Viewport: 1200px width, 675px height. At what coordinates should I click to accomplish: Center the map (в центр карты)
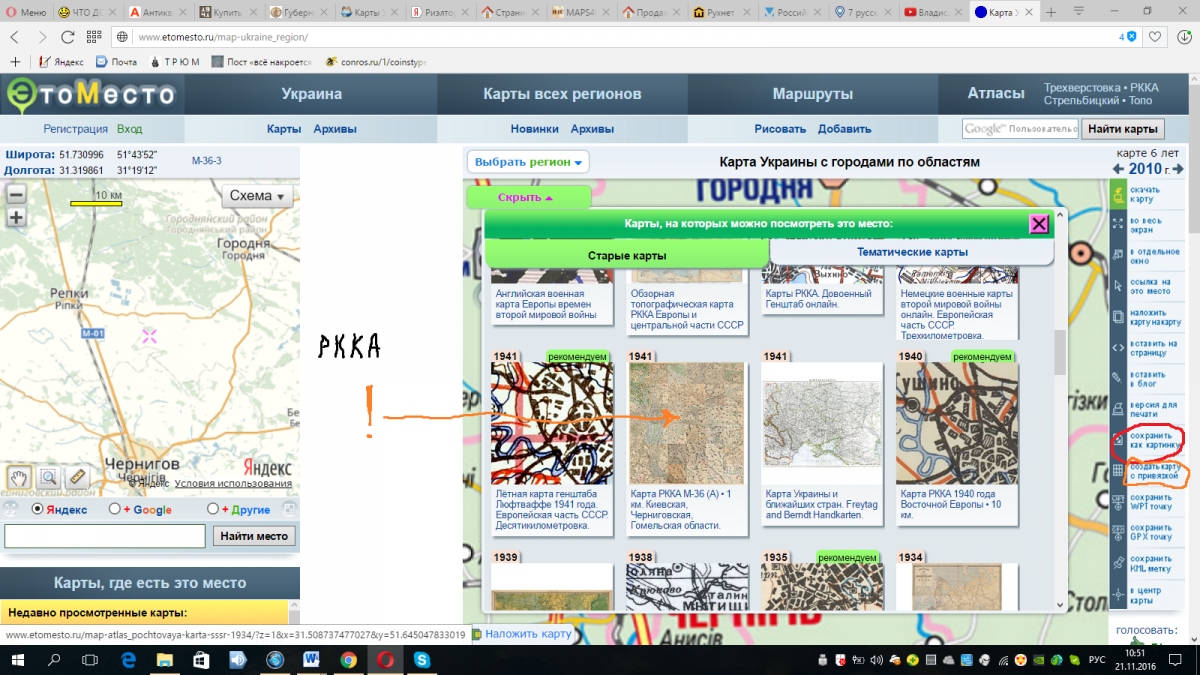tap(1118, 594)
